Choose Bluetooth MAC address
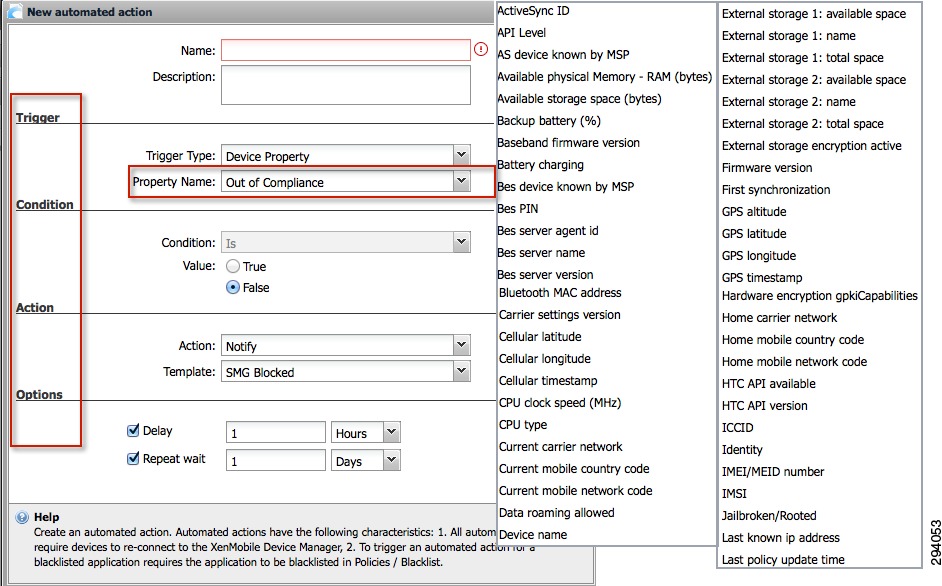The image size is (942, 586). pos(561,293)
